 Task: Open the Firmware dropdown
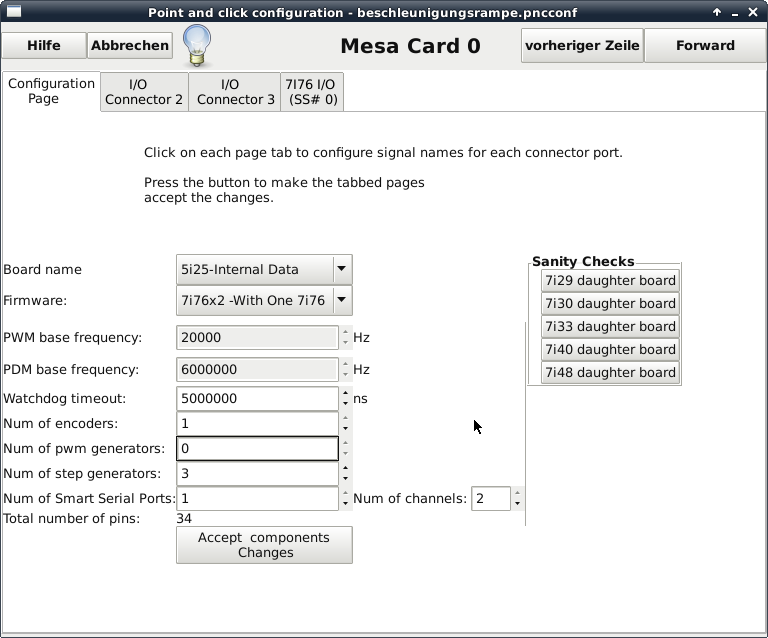coord(264,300)
